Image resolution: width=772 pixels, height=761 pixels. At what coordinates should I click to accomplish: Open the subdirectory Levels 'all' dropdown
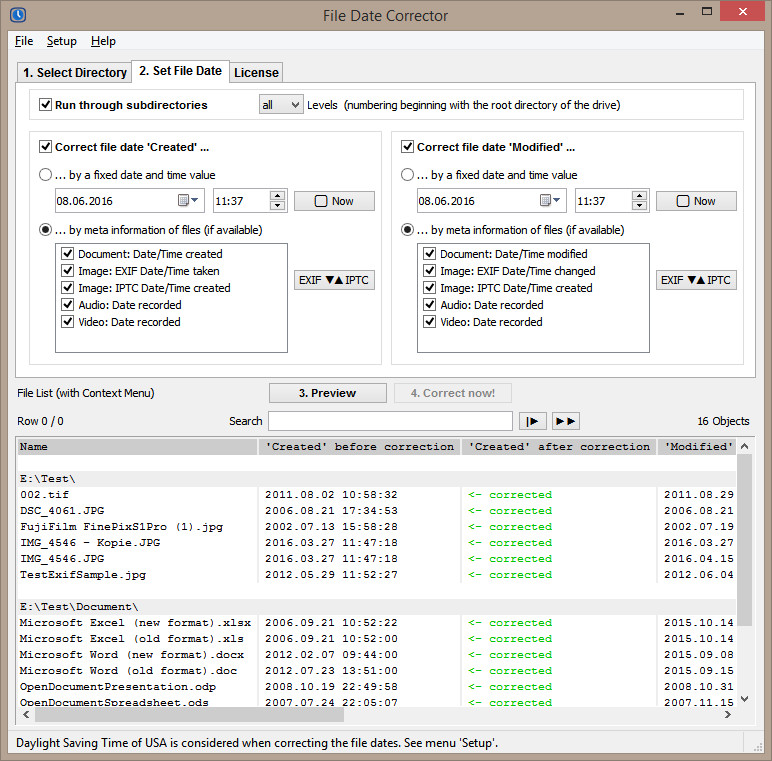[281, 105]
